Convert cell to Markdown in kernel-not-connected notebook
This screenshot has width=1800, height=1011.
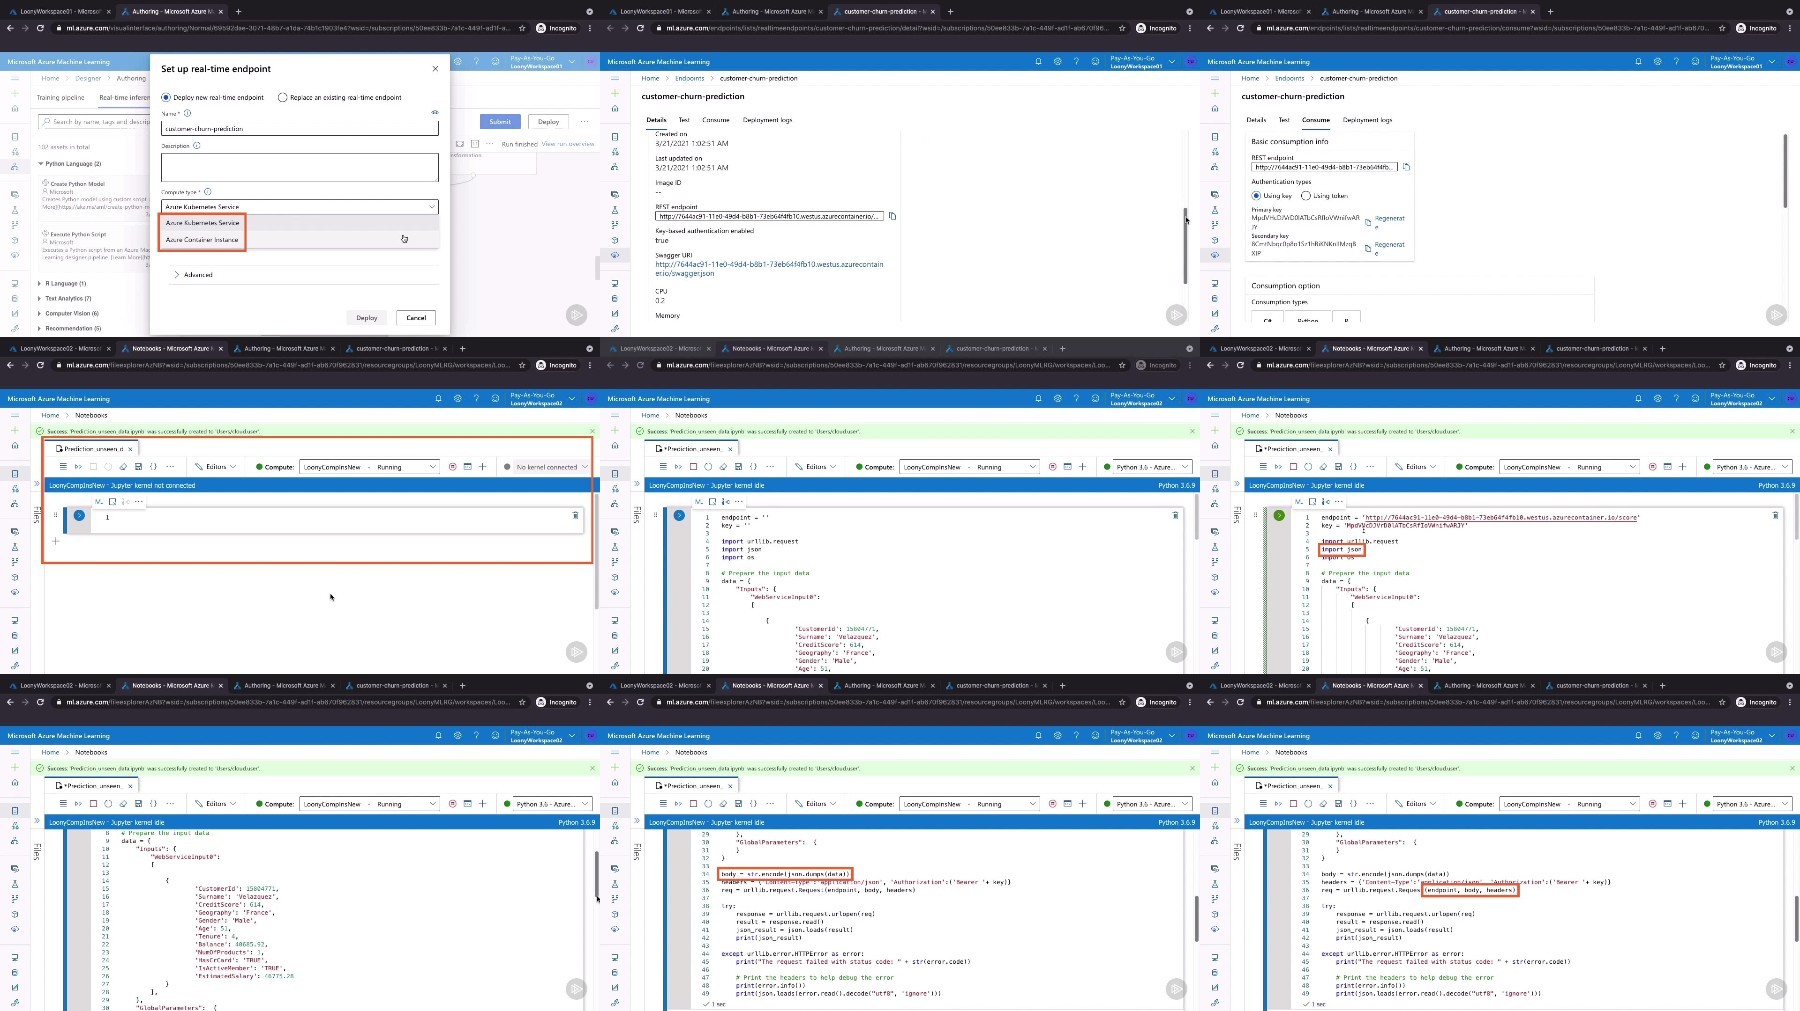pos(98,501)
